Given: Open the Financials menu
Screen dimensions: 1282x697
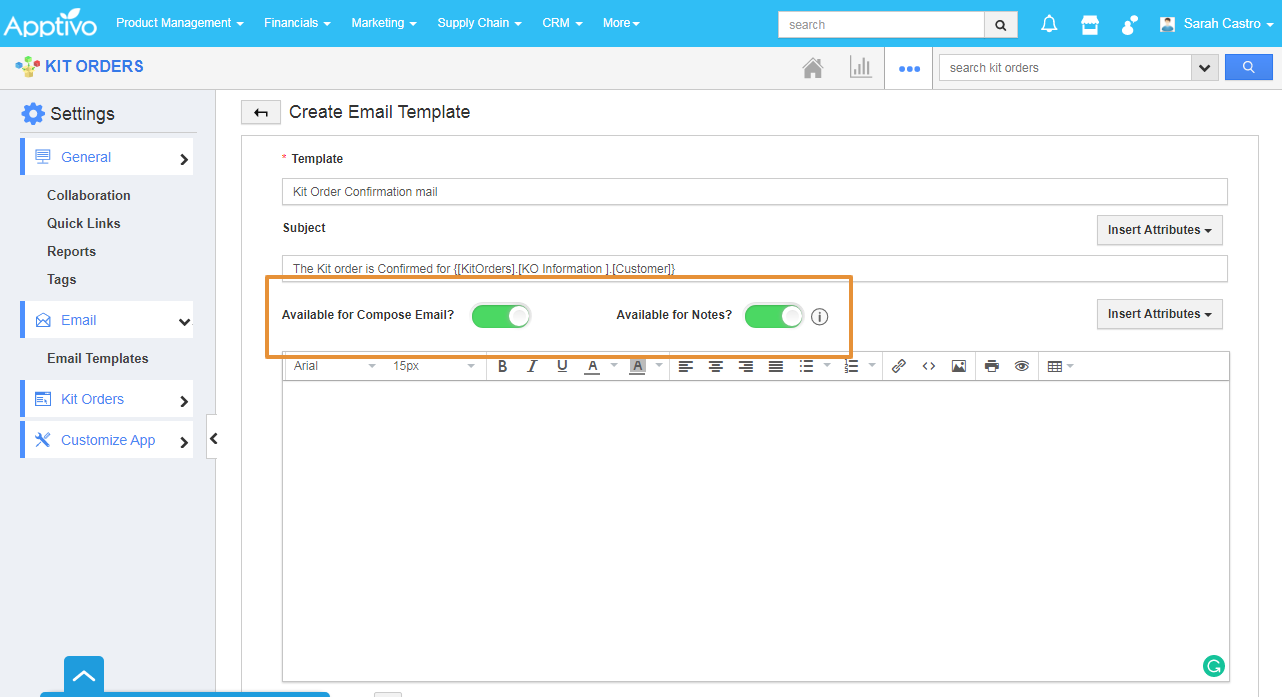Looking at the screenshot, I should tap(297, 23).
